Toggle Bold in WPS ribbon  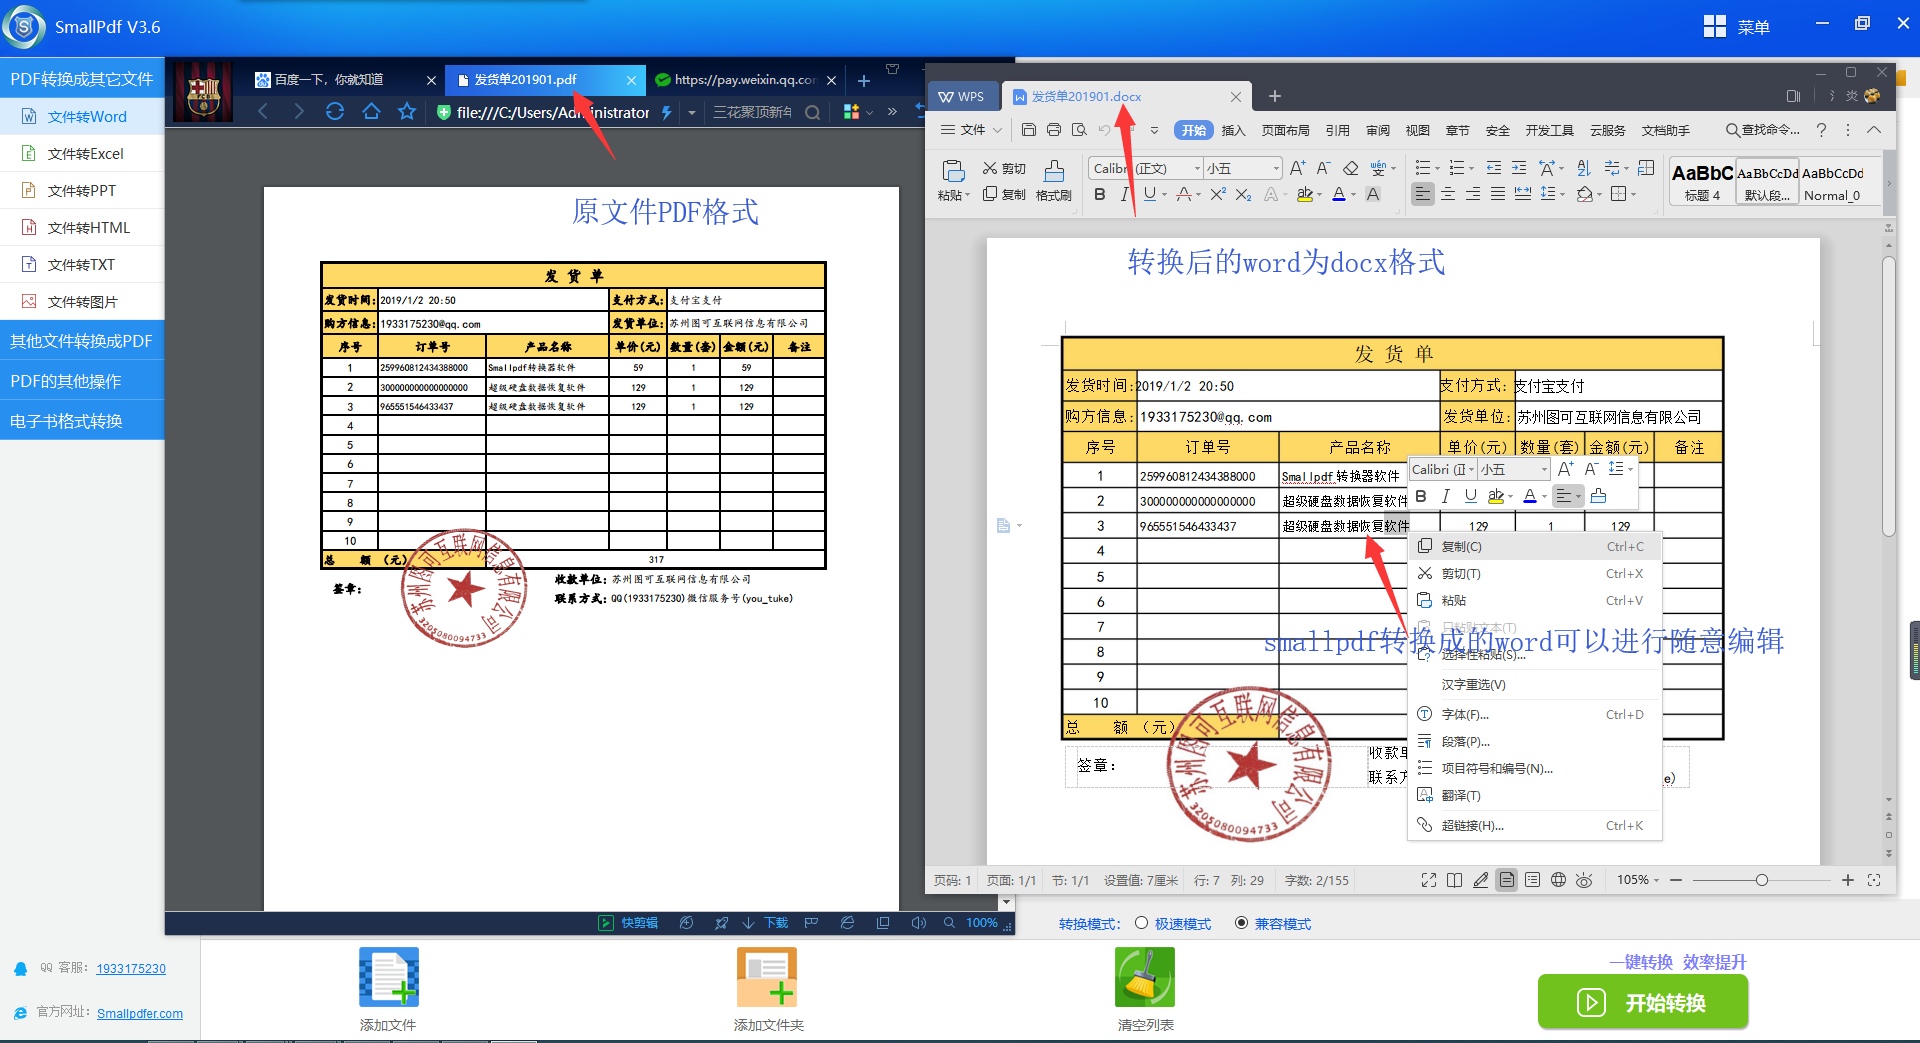coord(1100,194)
